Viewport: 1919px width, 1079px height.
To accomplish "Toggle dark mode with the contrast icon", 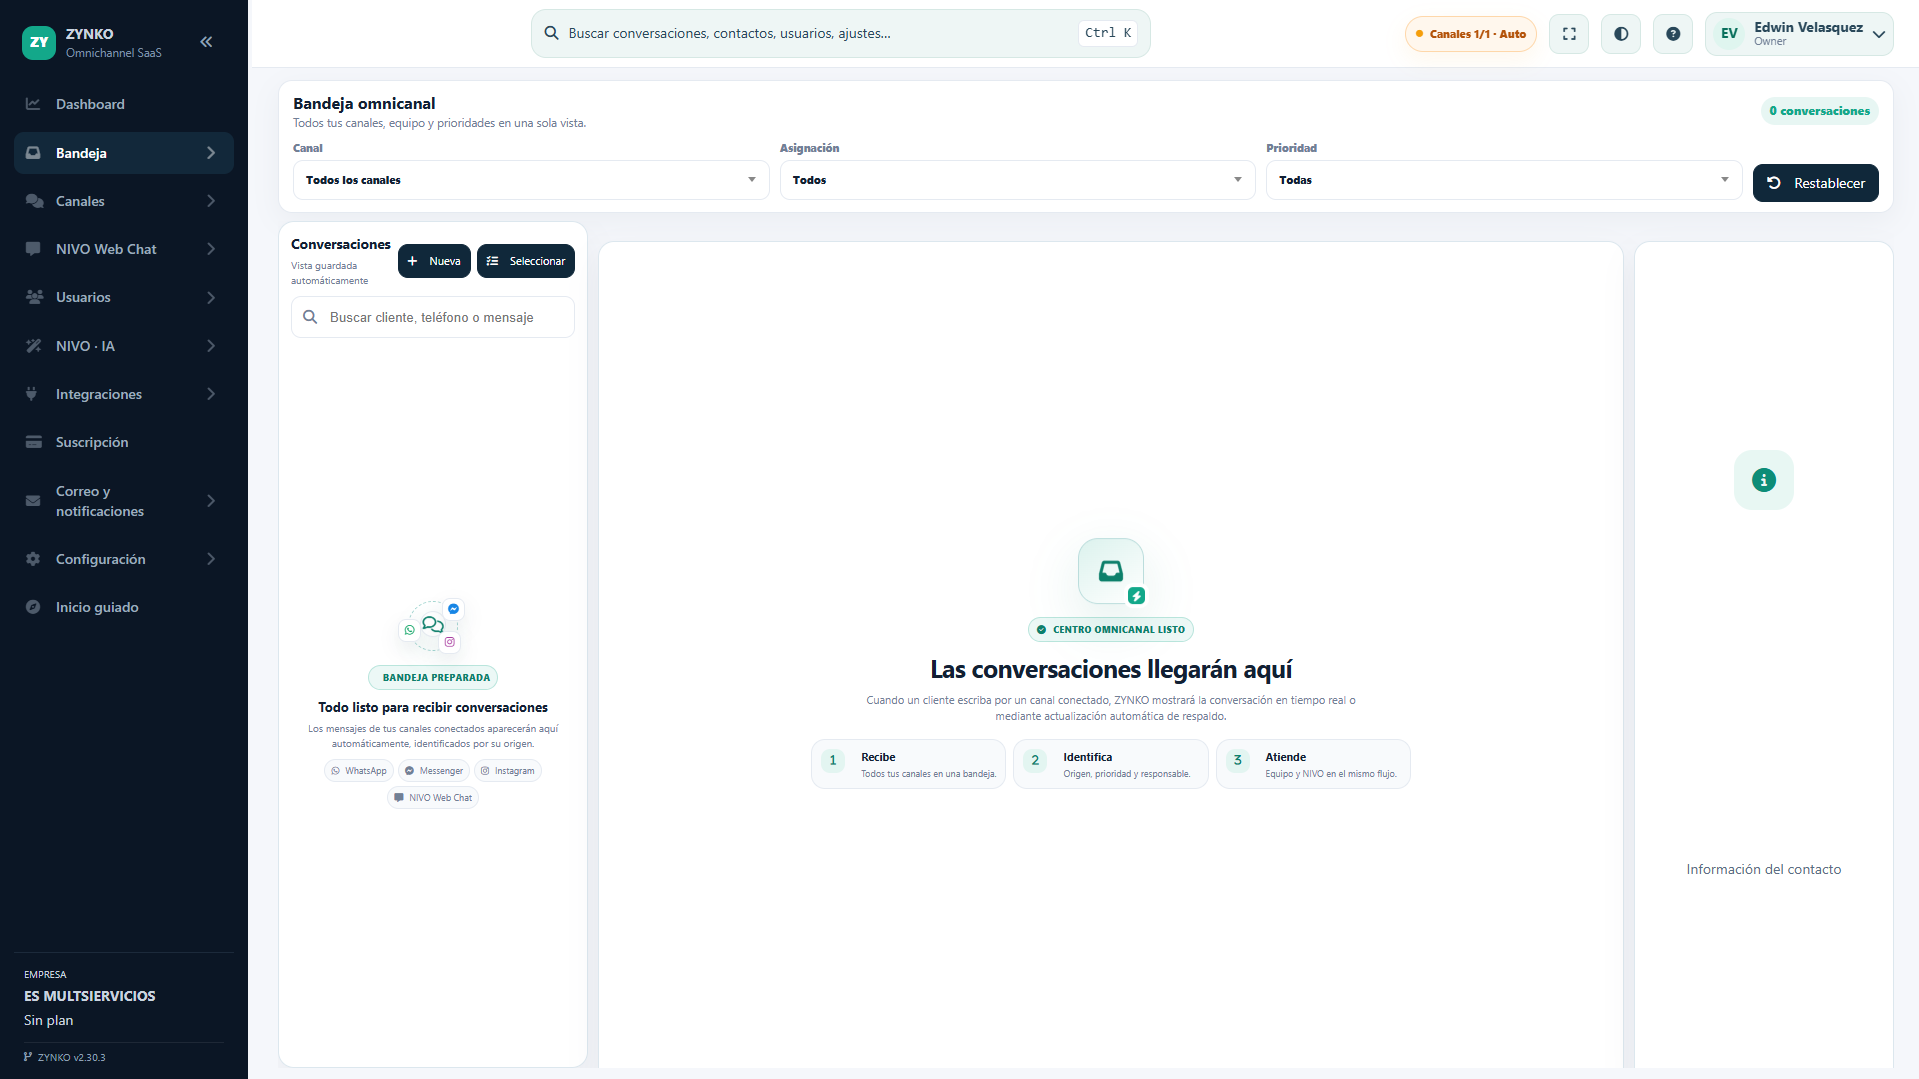I will tap(1621, 34).
